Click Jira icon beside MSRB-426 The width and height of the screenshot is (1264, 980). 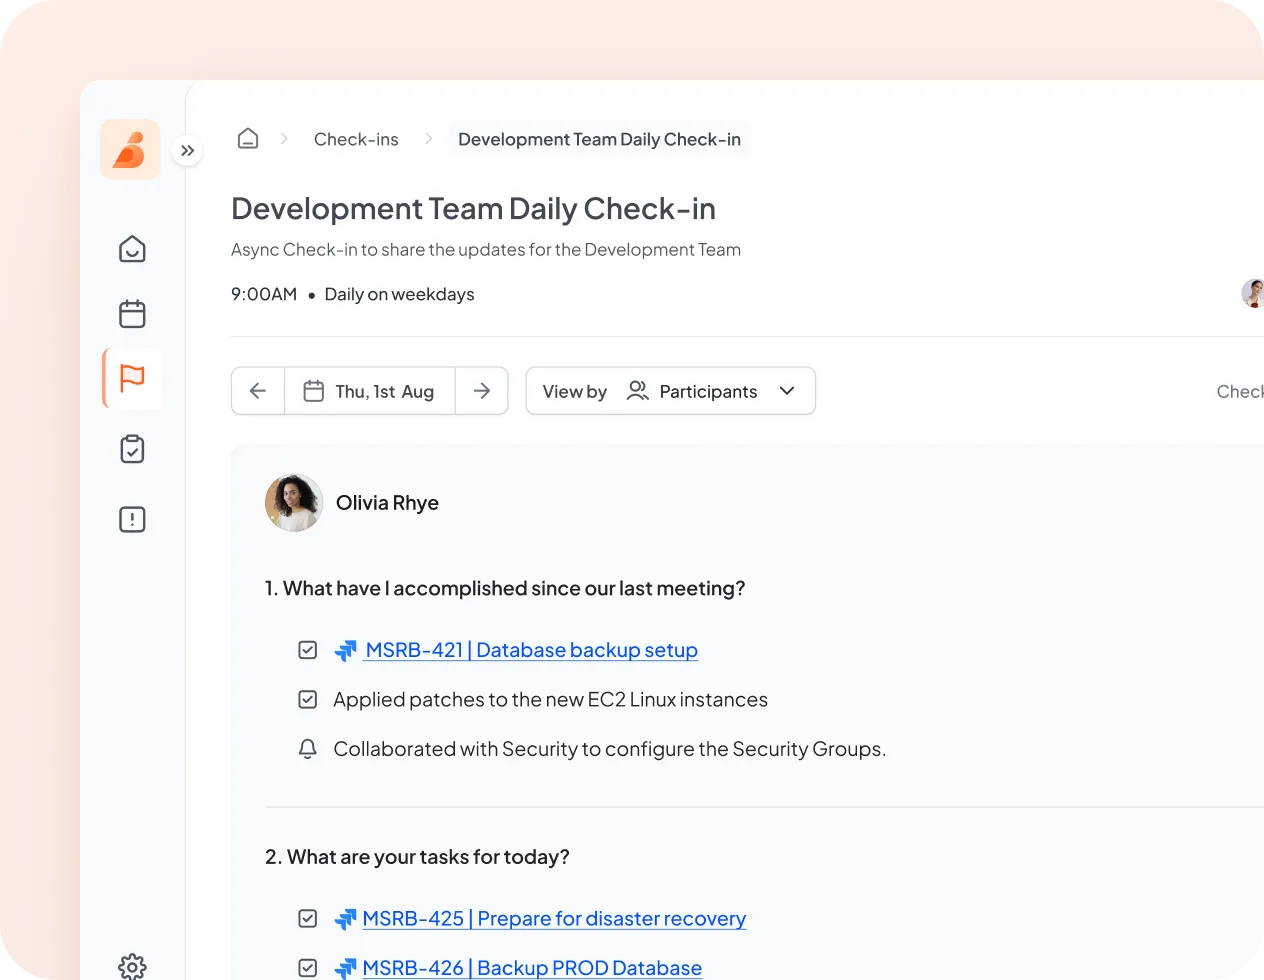tap(345, 968)
